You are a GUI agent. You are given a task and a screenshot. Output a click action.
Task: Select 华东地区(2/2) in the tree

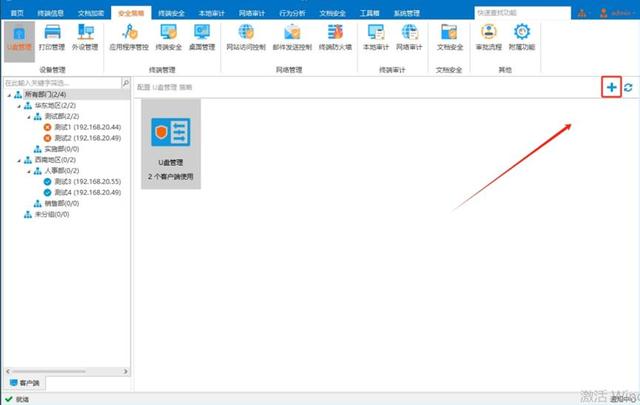click(55, 105)
